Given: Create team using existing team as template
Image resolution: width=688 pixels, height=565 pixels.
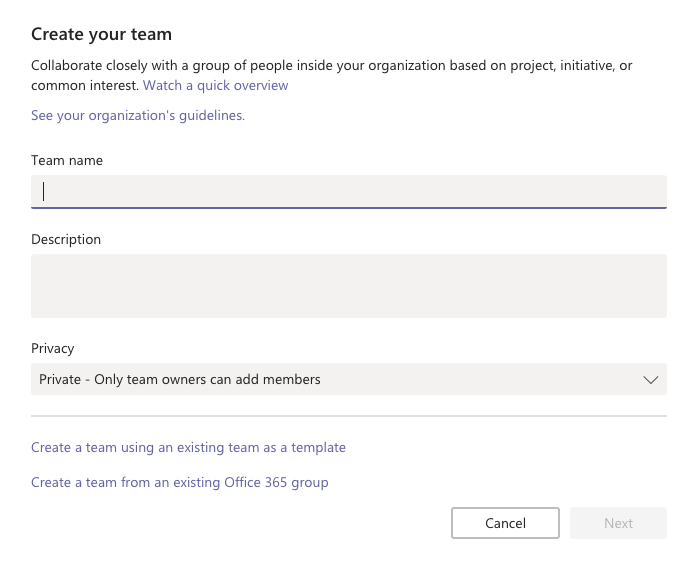Looking at the screenshot, I should click(x=188, y=448).
